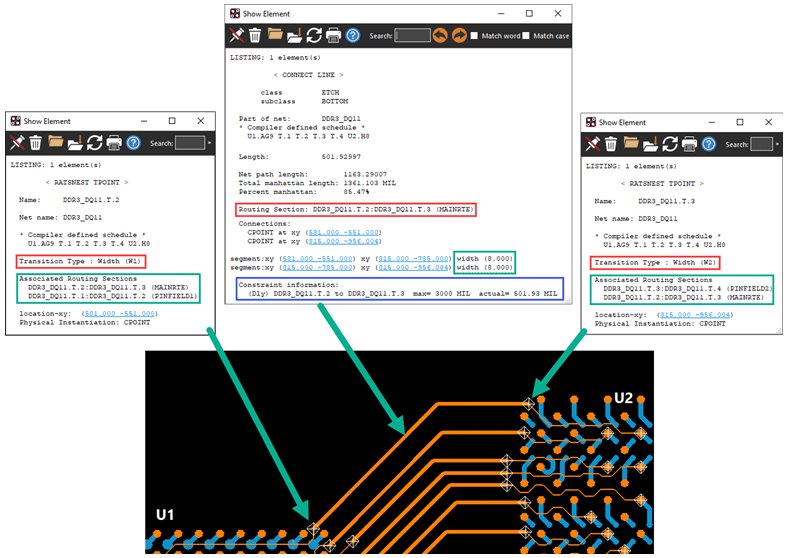The height and width of the screenshot is (558, 790).
Task: Print listing from middle Show Element window
Action: click(x=334, y=35)
